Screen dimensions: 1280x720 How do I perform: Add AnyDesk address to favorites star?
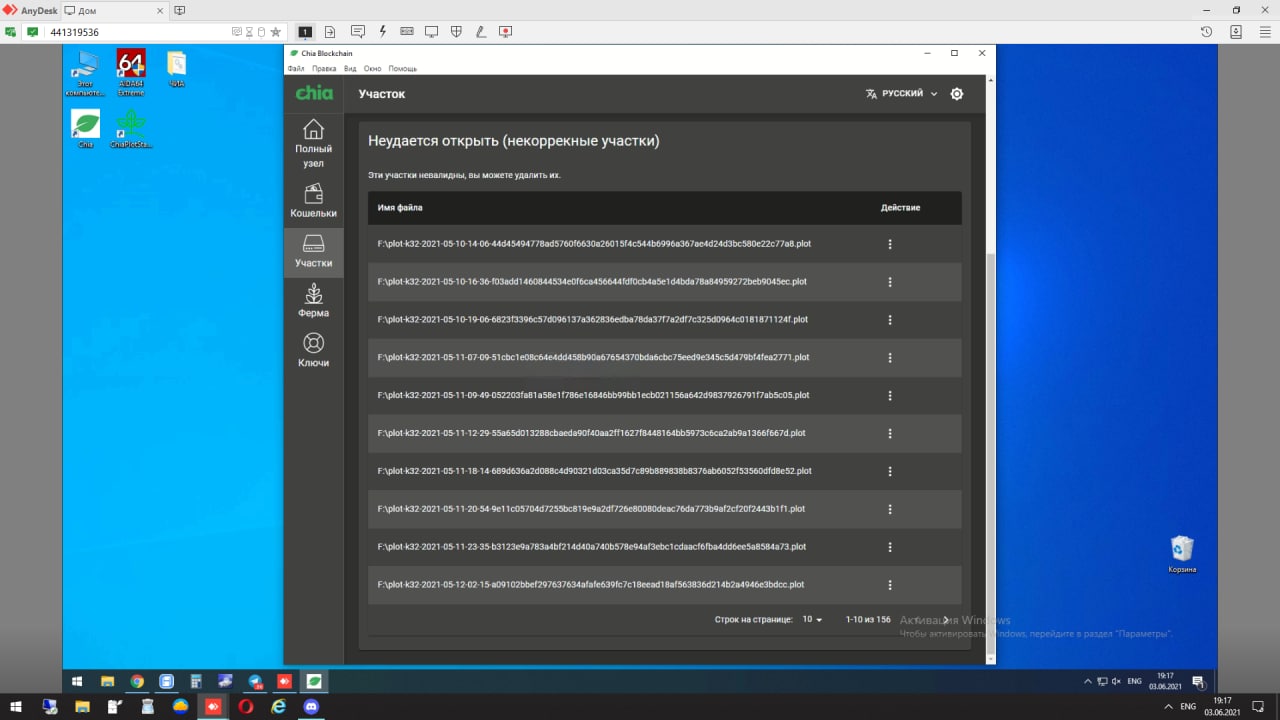pyautogui.click(x=276, y=32)
